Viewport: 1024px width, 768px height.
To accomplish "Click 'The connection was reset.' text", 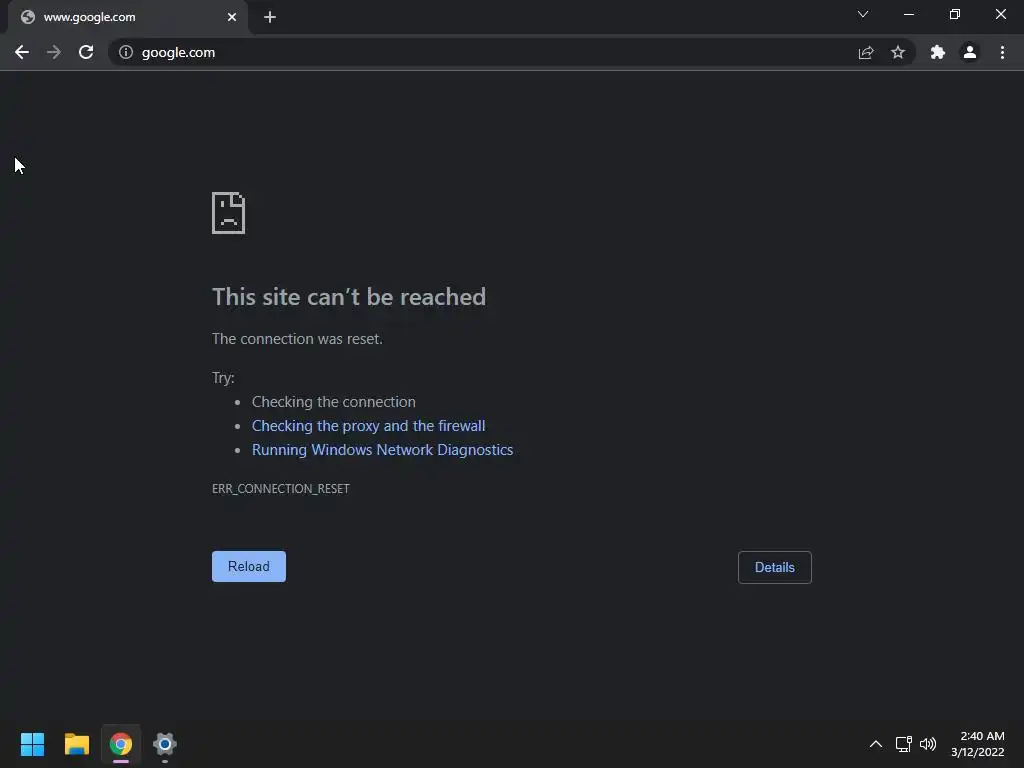I will pyautogui.click(x=297, y=339).
